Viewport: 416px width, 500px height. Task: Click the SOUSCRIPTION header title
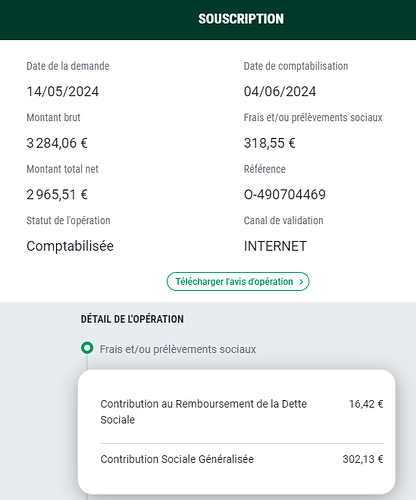click(241, 19)
